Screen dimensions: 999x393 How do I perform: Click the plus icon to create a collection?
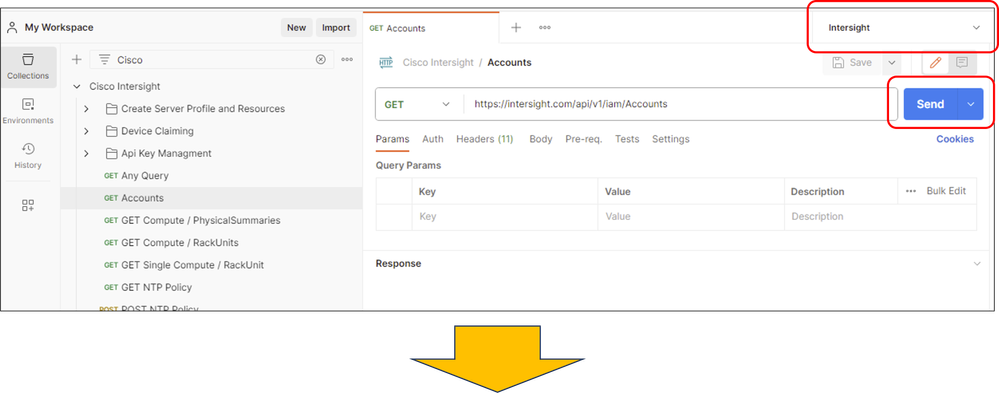point(76,59)
